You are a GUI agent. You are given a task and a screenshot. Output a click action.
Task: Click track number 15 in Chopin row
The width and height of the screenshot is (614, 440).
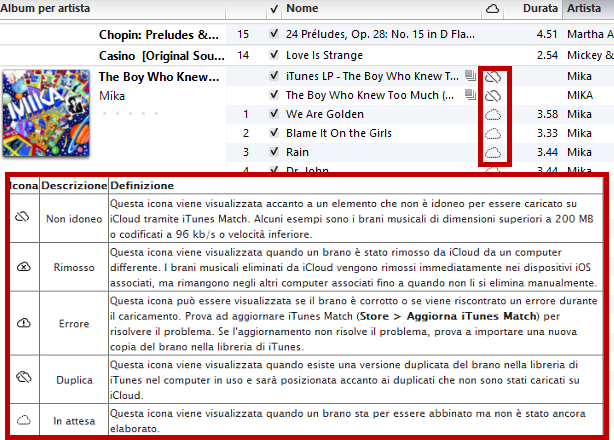243,34
